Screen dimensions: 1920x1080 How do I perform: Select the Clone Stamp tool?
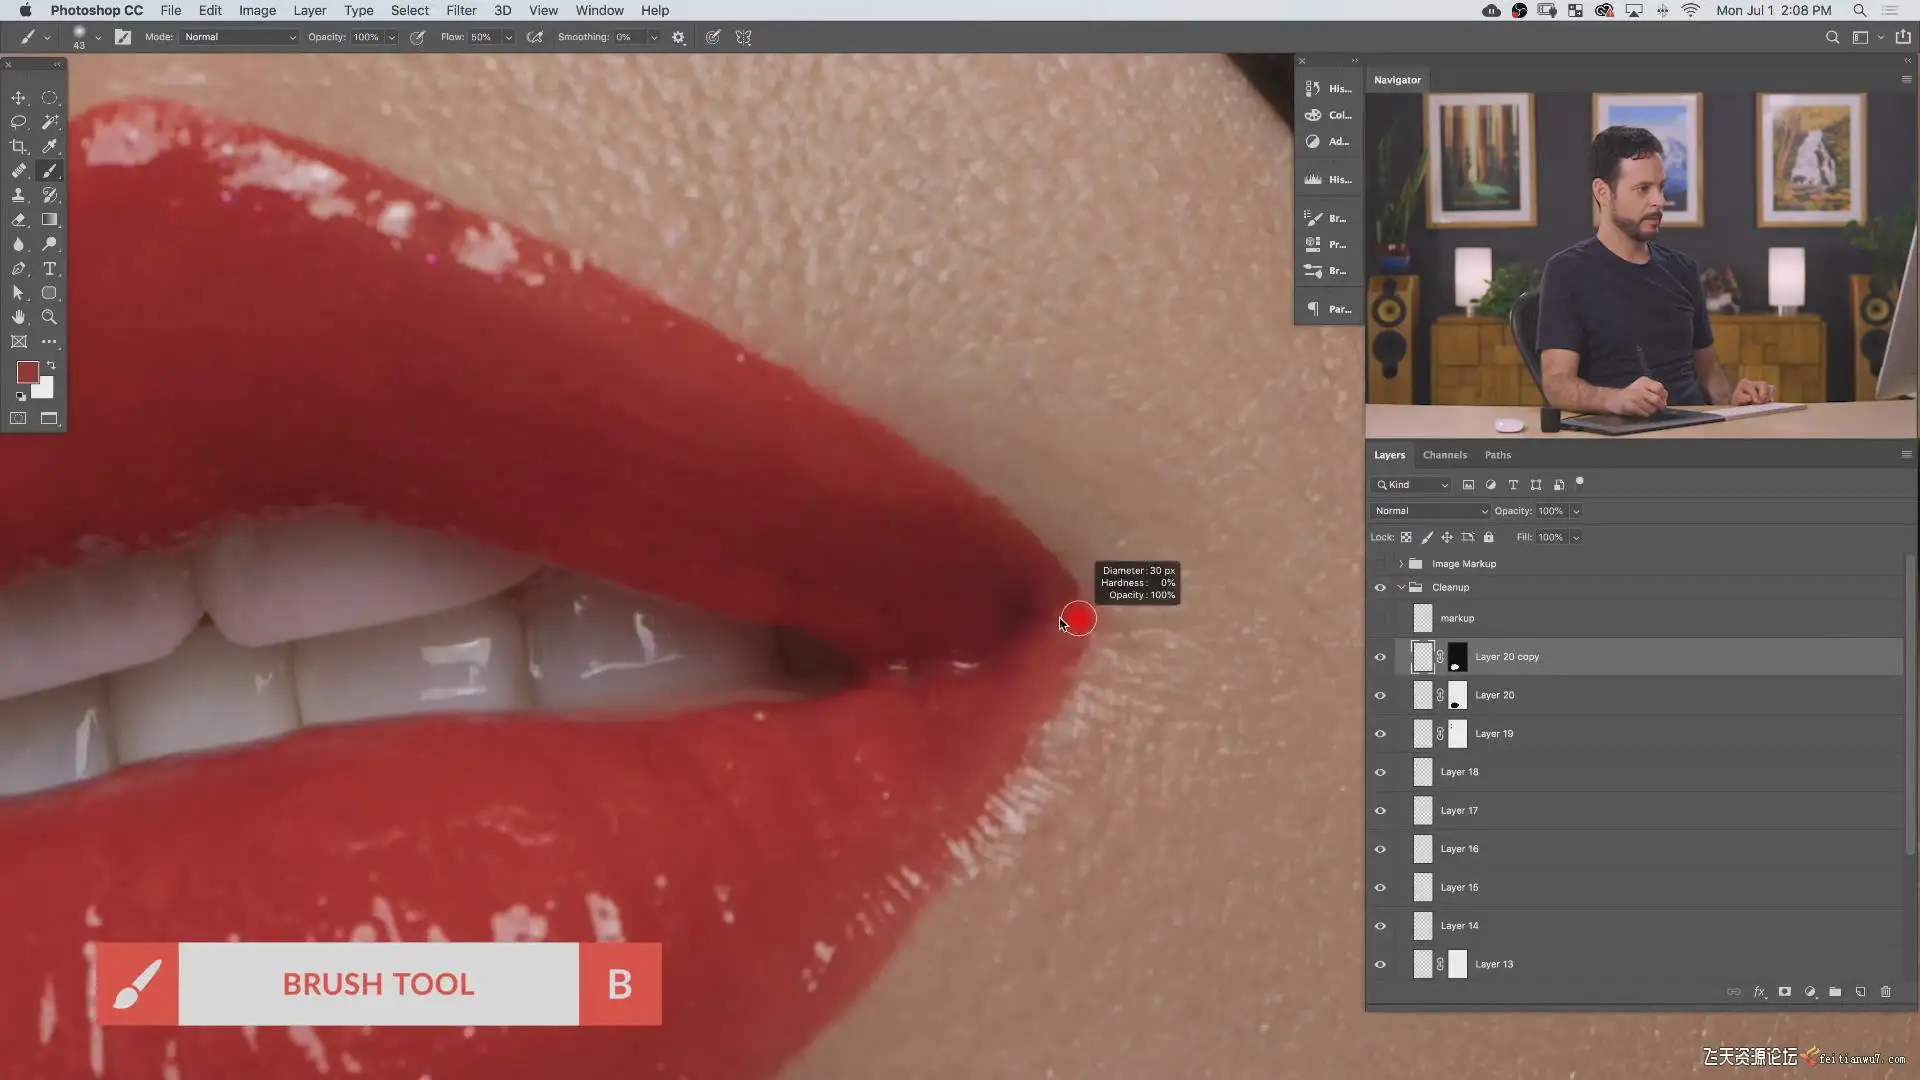(x=18, y=196)
